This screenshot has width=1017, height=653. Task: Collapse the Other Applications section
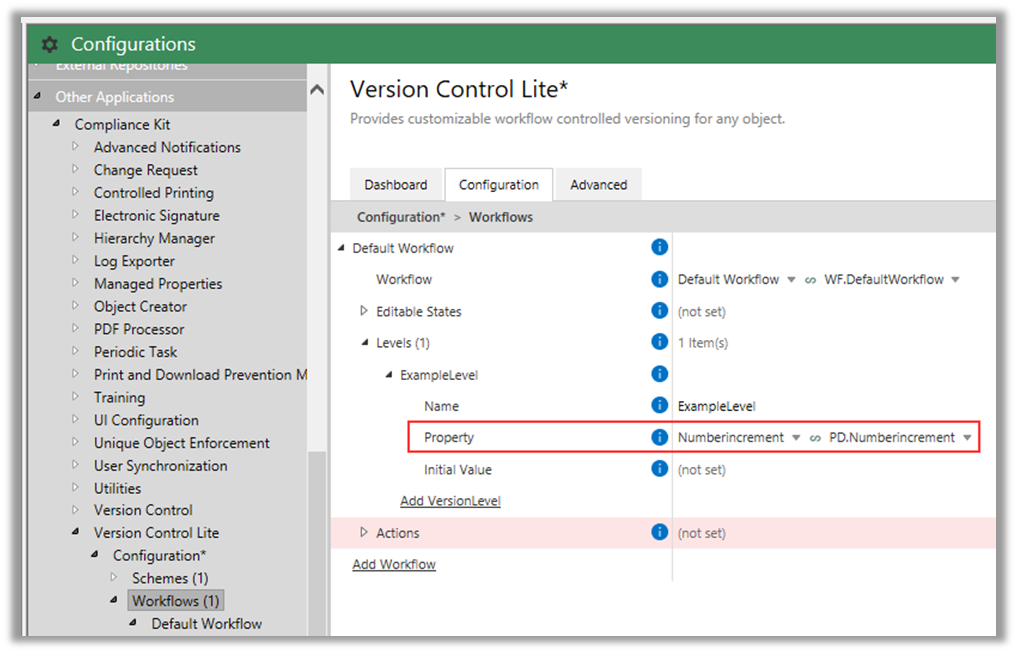point(38,96)
